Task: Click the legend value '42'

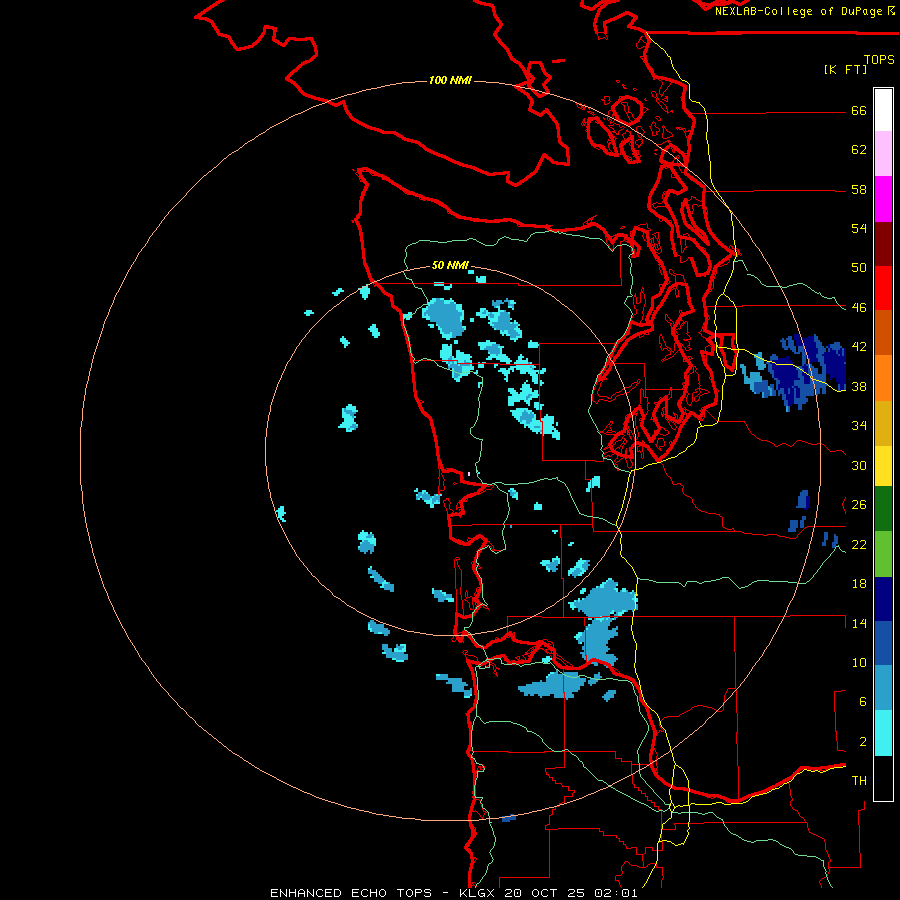Action: pyautogui.click(x=859, y=347)
